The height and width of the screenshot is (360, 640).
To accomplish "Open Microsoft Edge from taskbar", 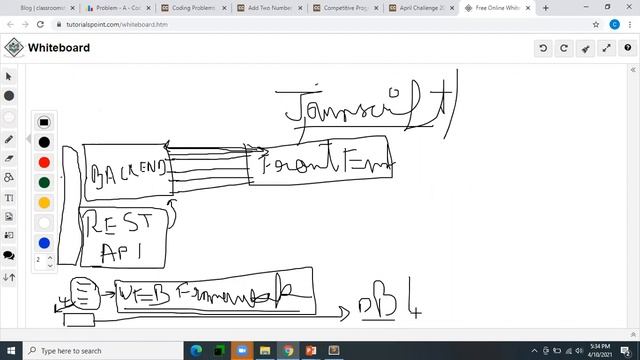I will point(196,350).
